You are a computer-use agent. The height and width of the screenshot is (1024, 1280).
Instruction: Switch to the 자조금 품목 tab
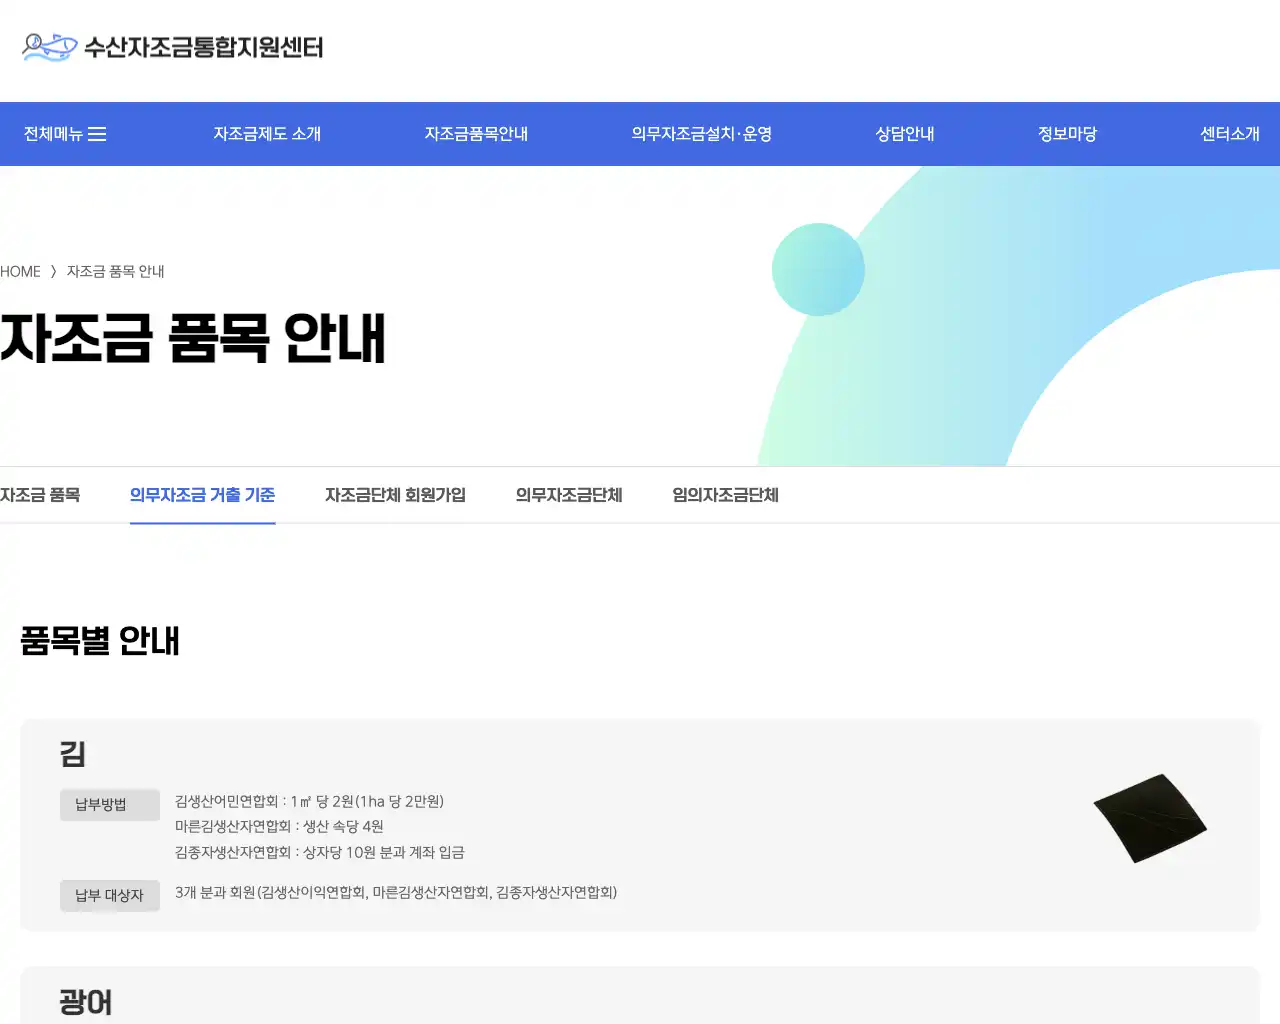41,495
